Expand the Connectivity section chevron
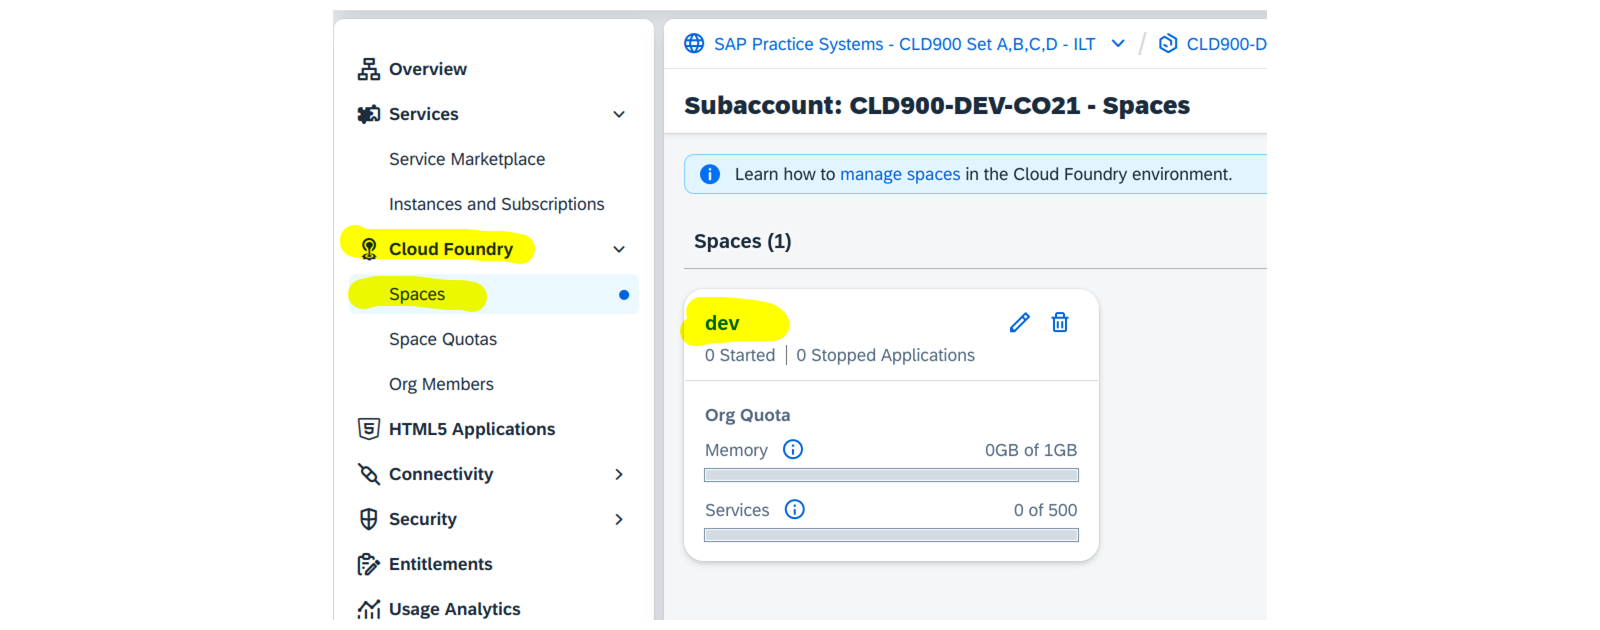Screen dimensions: 1600x630 coord(619,474)
